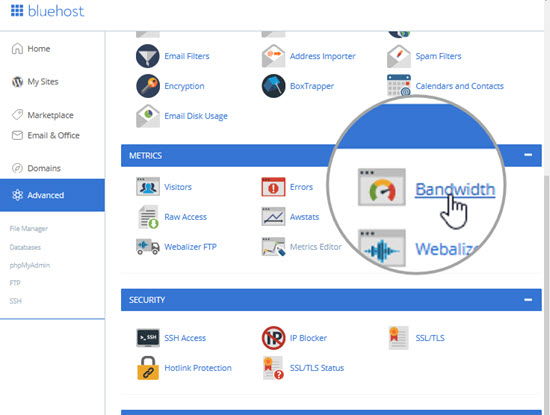Click the Raw Access link
The height and width of the screenshot is (415, 550).
(186, 217)
